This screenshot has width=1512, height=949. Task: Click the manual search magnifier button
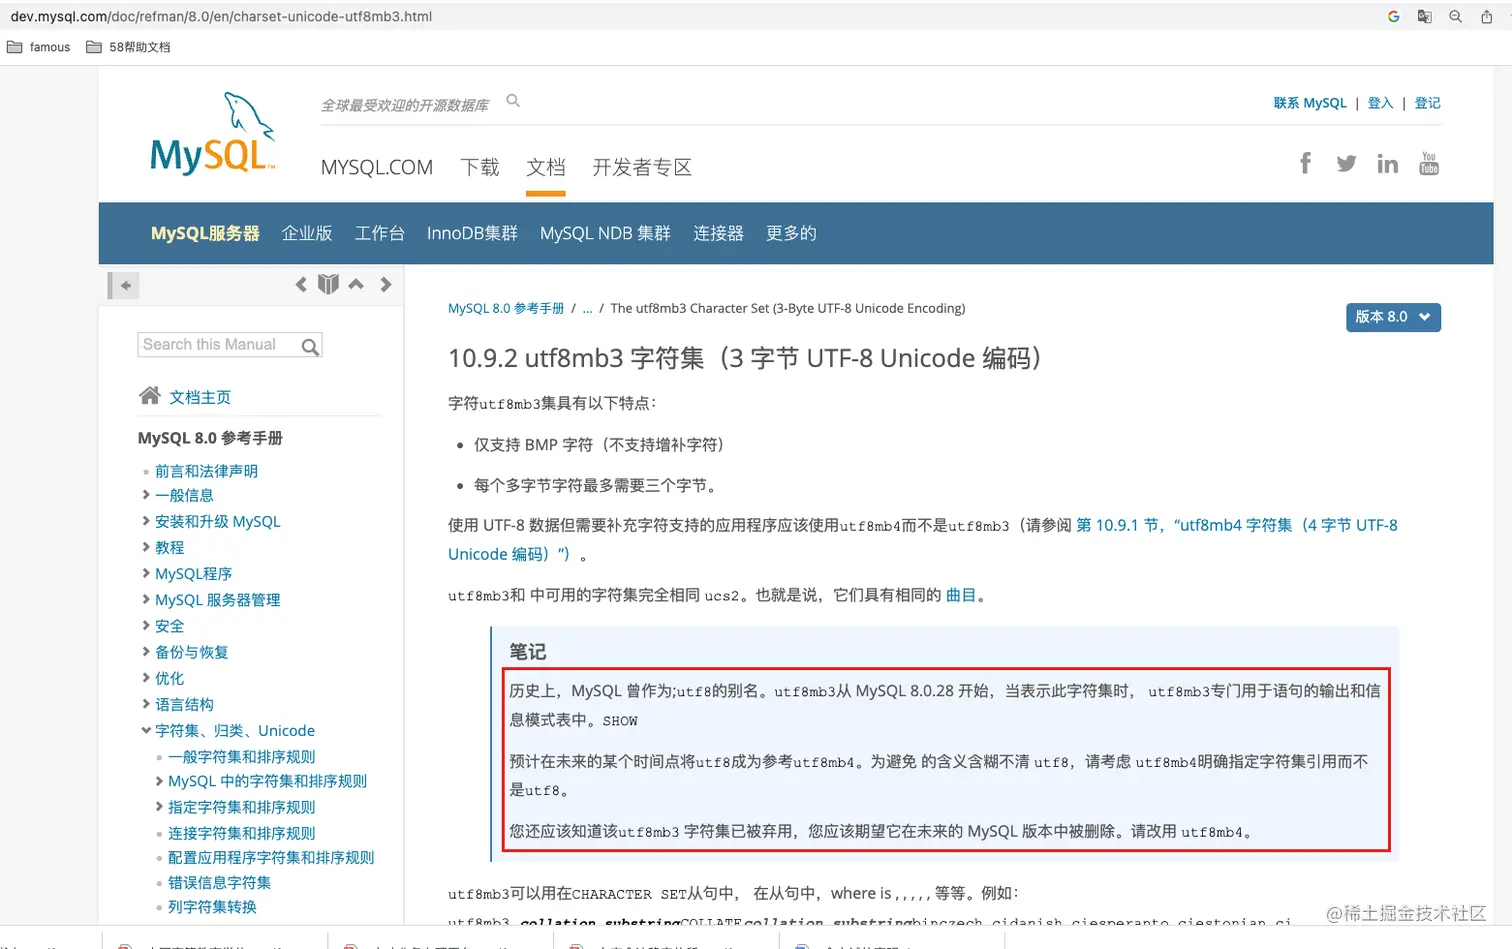(x=310, y=346)
